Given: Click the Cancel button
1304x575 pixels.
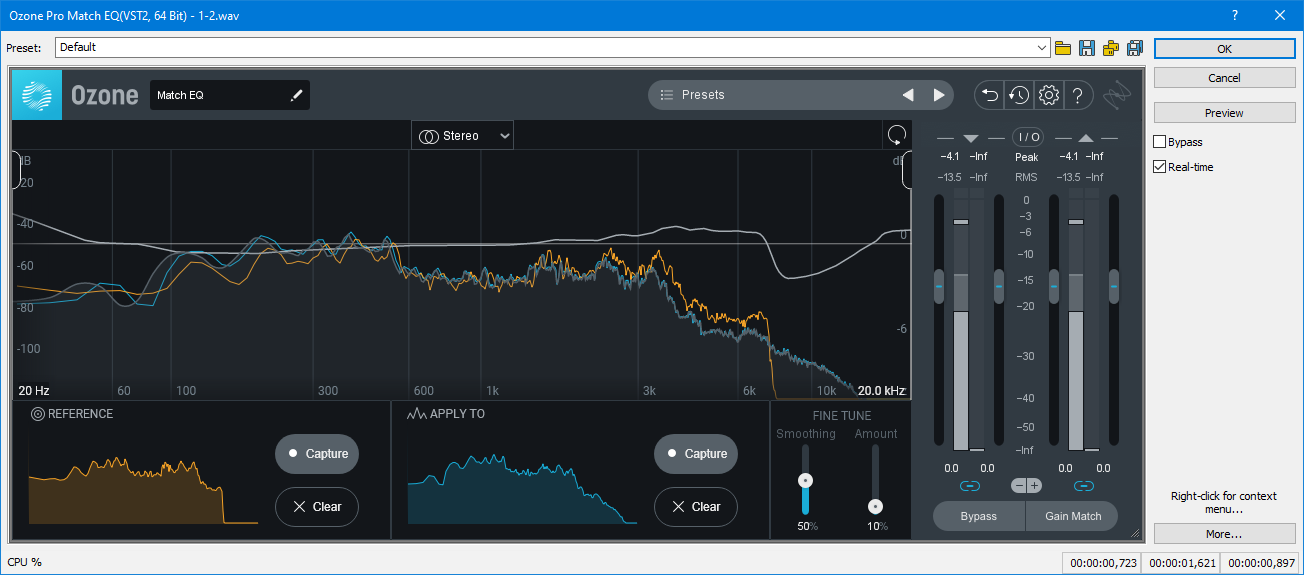Looking at the screenshot, I should [1224, 78].
